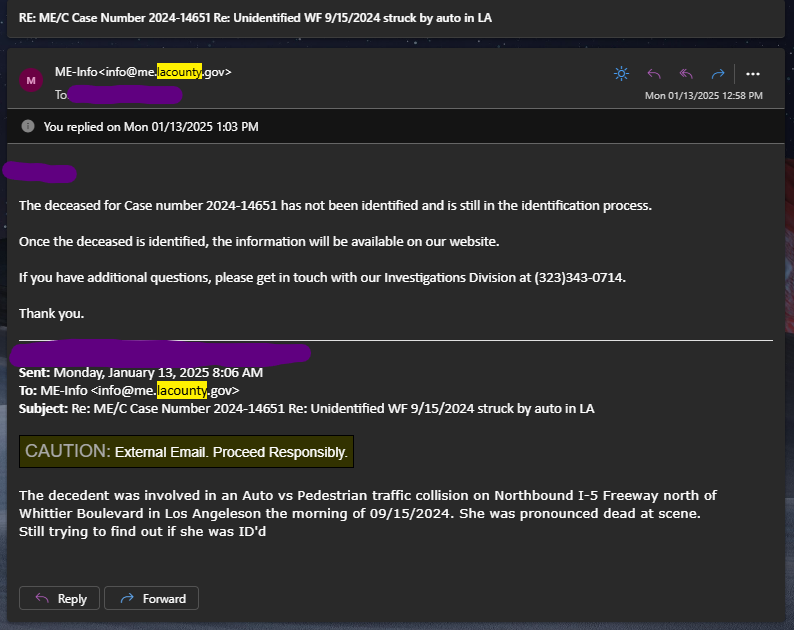Open the More actions ellipsis menu

[x=753, y=73]
